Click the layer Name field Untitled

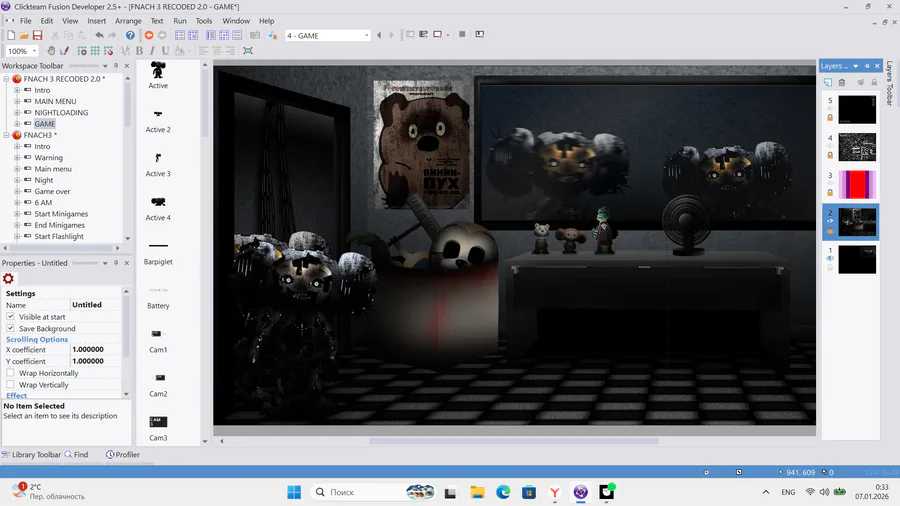click(95, 305)
